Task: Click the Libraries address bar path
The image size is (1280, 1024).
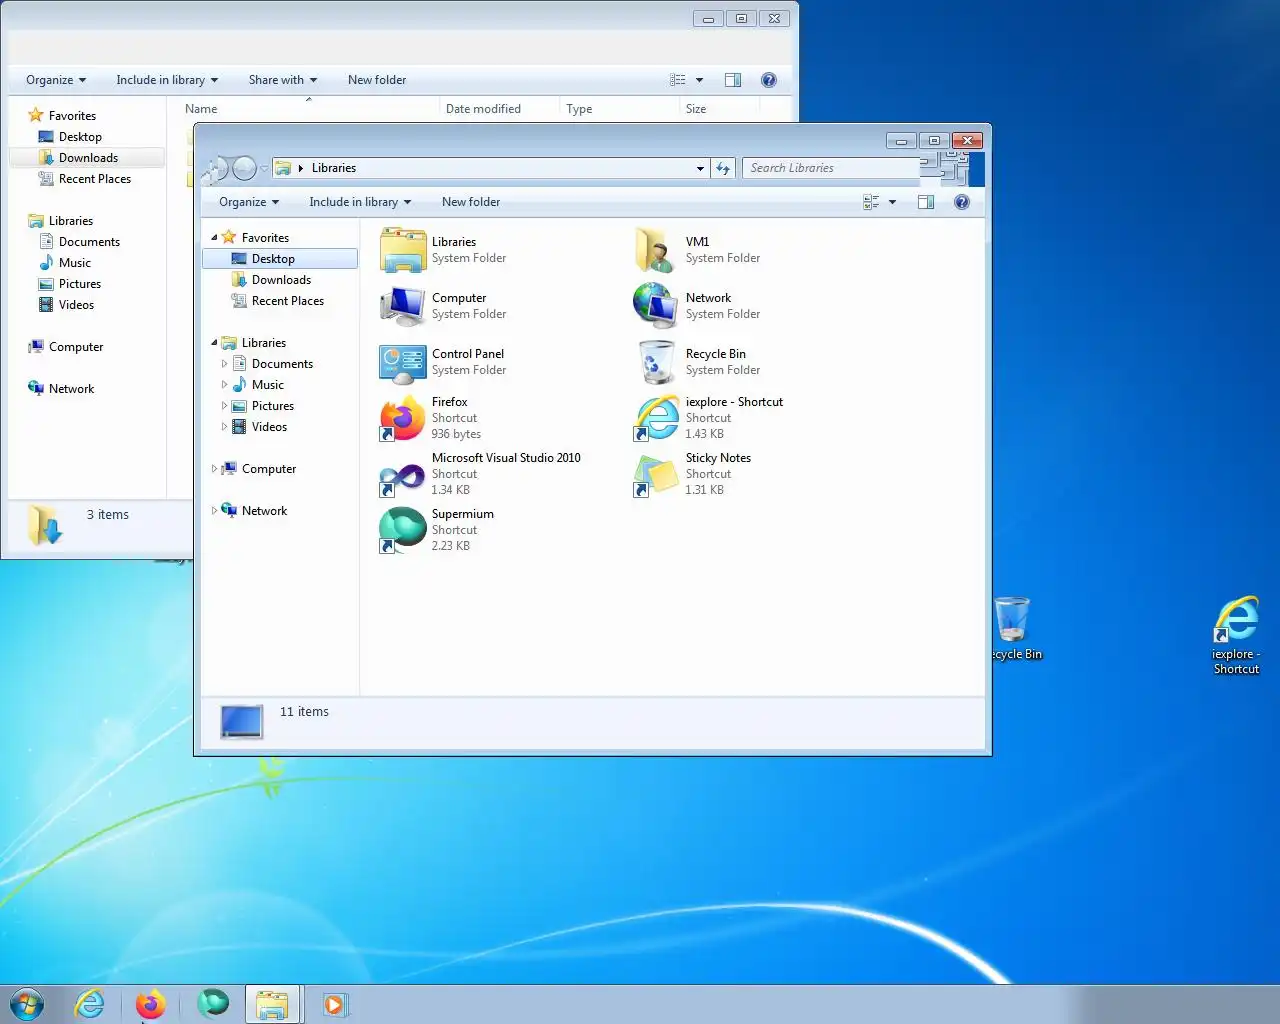Action: tap(334, 168)
